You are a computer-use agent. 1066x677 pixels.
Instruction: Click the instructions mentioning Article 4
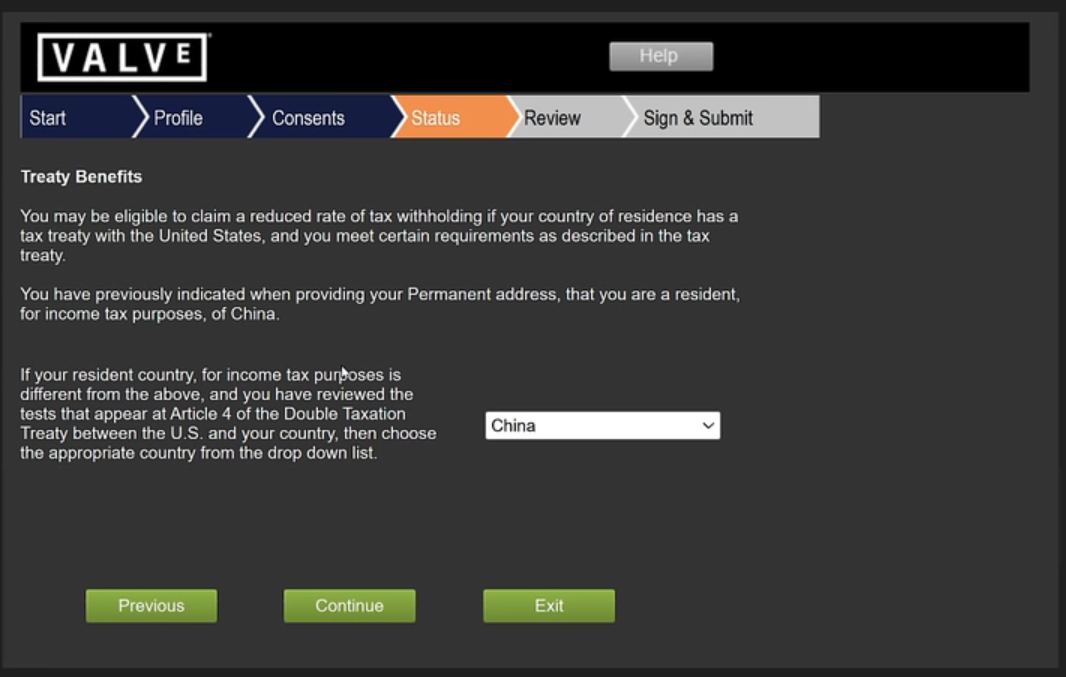pyautogui.click(x=228, y=414)
